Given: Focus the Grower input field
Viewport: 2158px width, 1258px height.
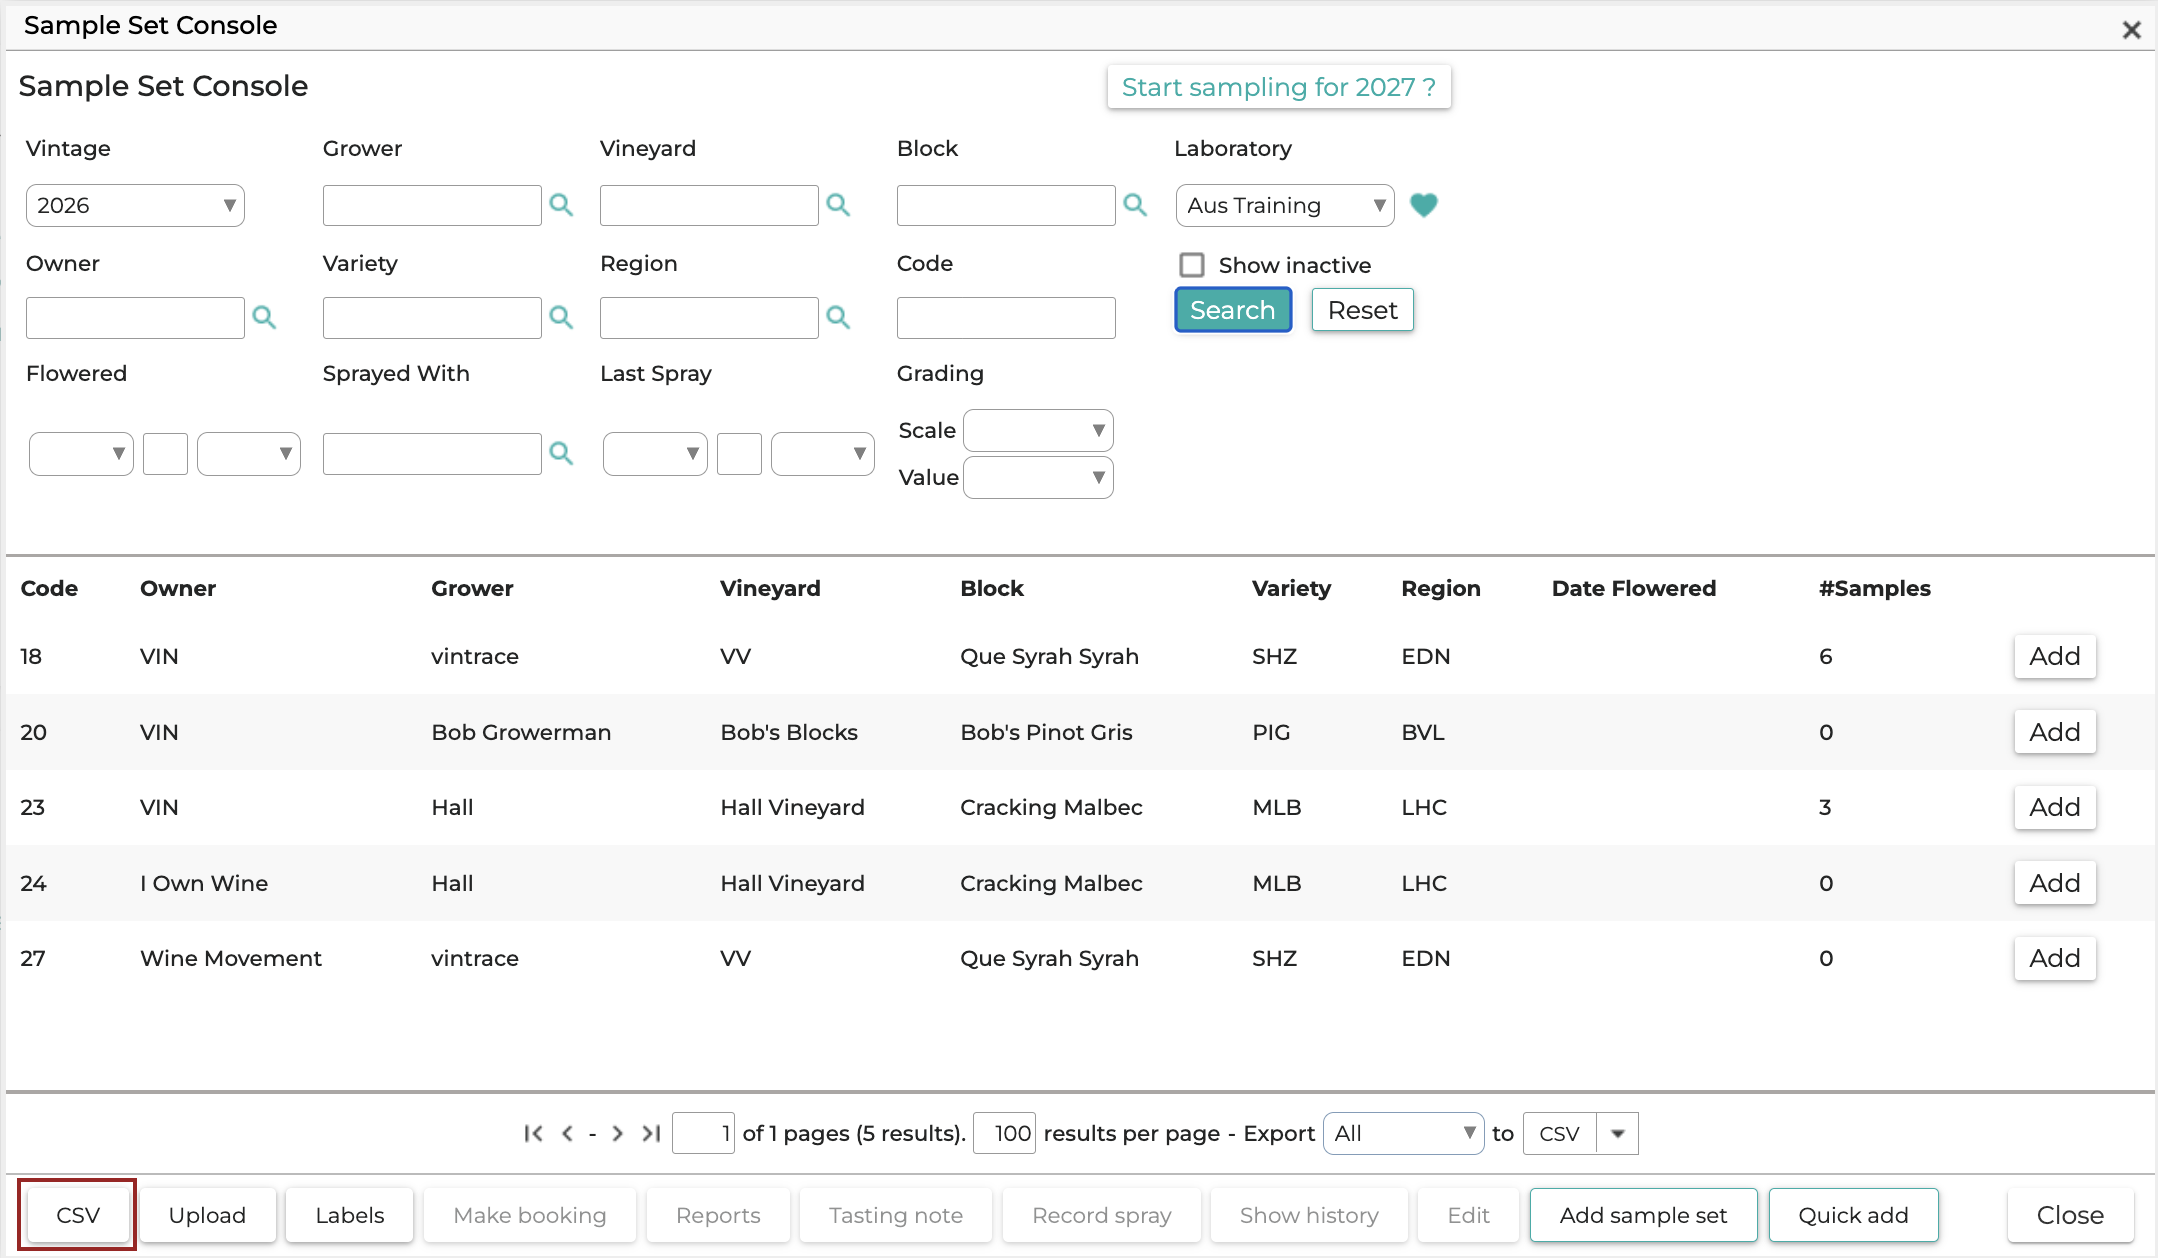Looking at the screenshot, I should click(x=432, y=205).
